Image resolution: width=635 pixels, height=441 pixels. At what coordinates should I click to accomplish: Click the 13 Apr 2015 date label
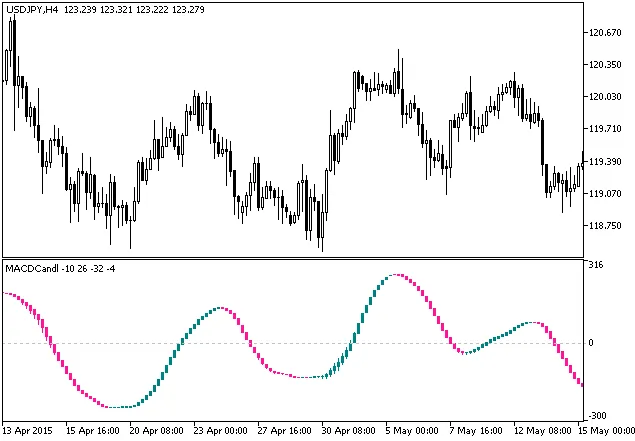click(29, 431)
